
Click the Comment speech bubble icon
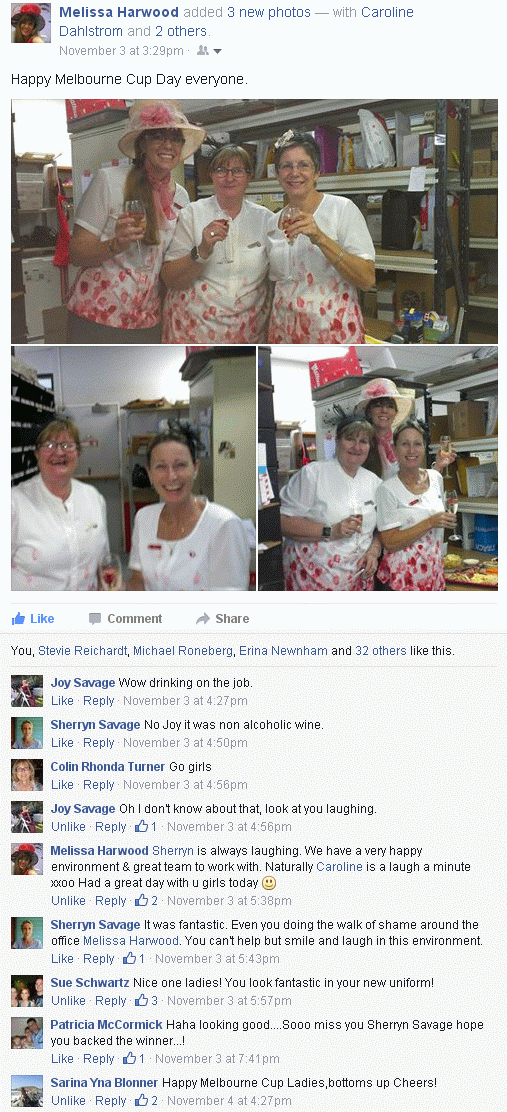point(95,618)
